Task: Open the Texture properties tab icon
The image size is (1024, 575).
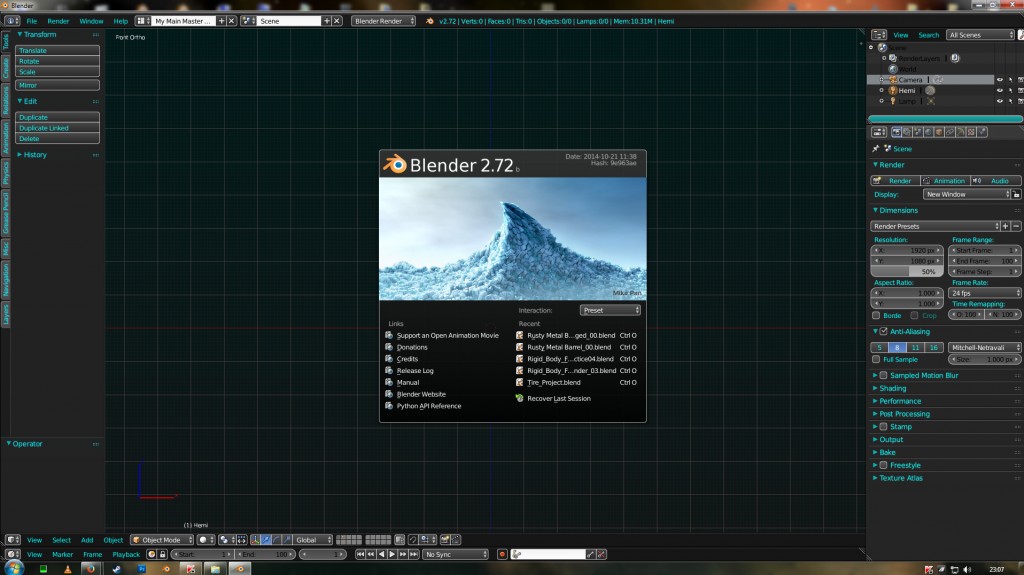Action: coord(971,132)
